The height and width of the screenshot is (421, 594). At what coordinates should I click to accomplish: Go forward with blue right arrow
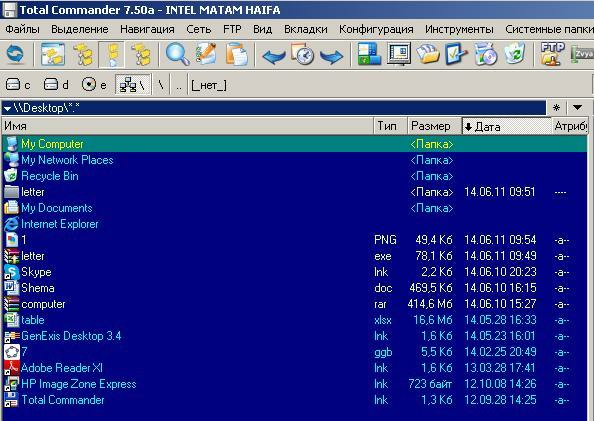[x=331, y=56]
